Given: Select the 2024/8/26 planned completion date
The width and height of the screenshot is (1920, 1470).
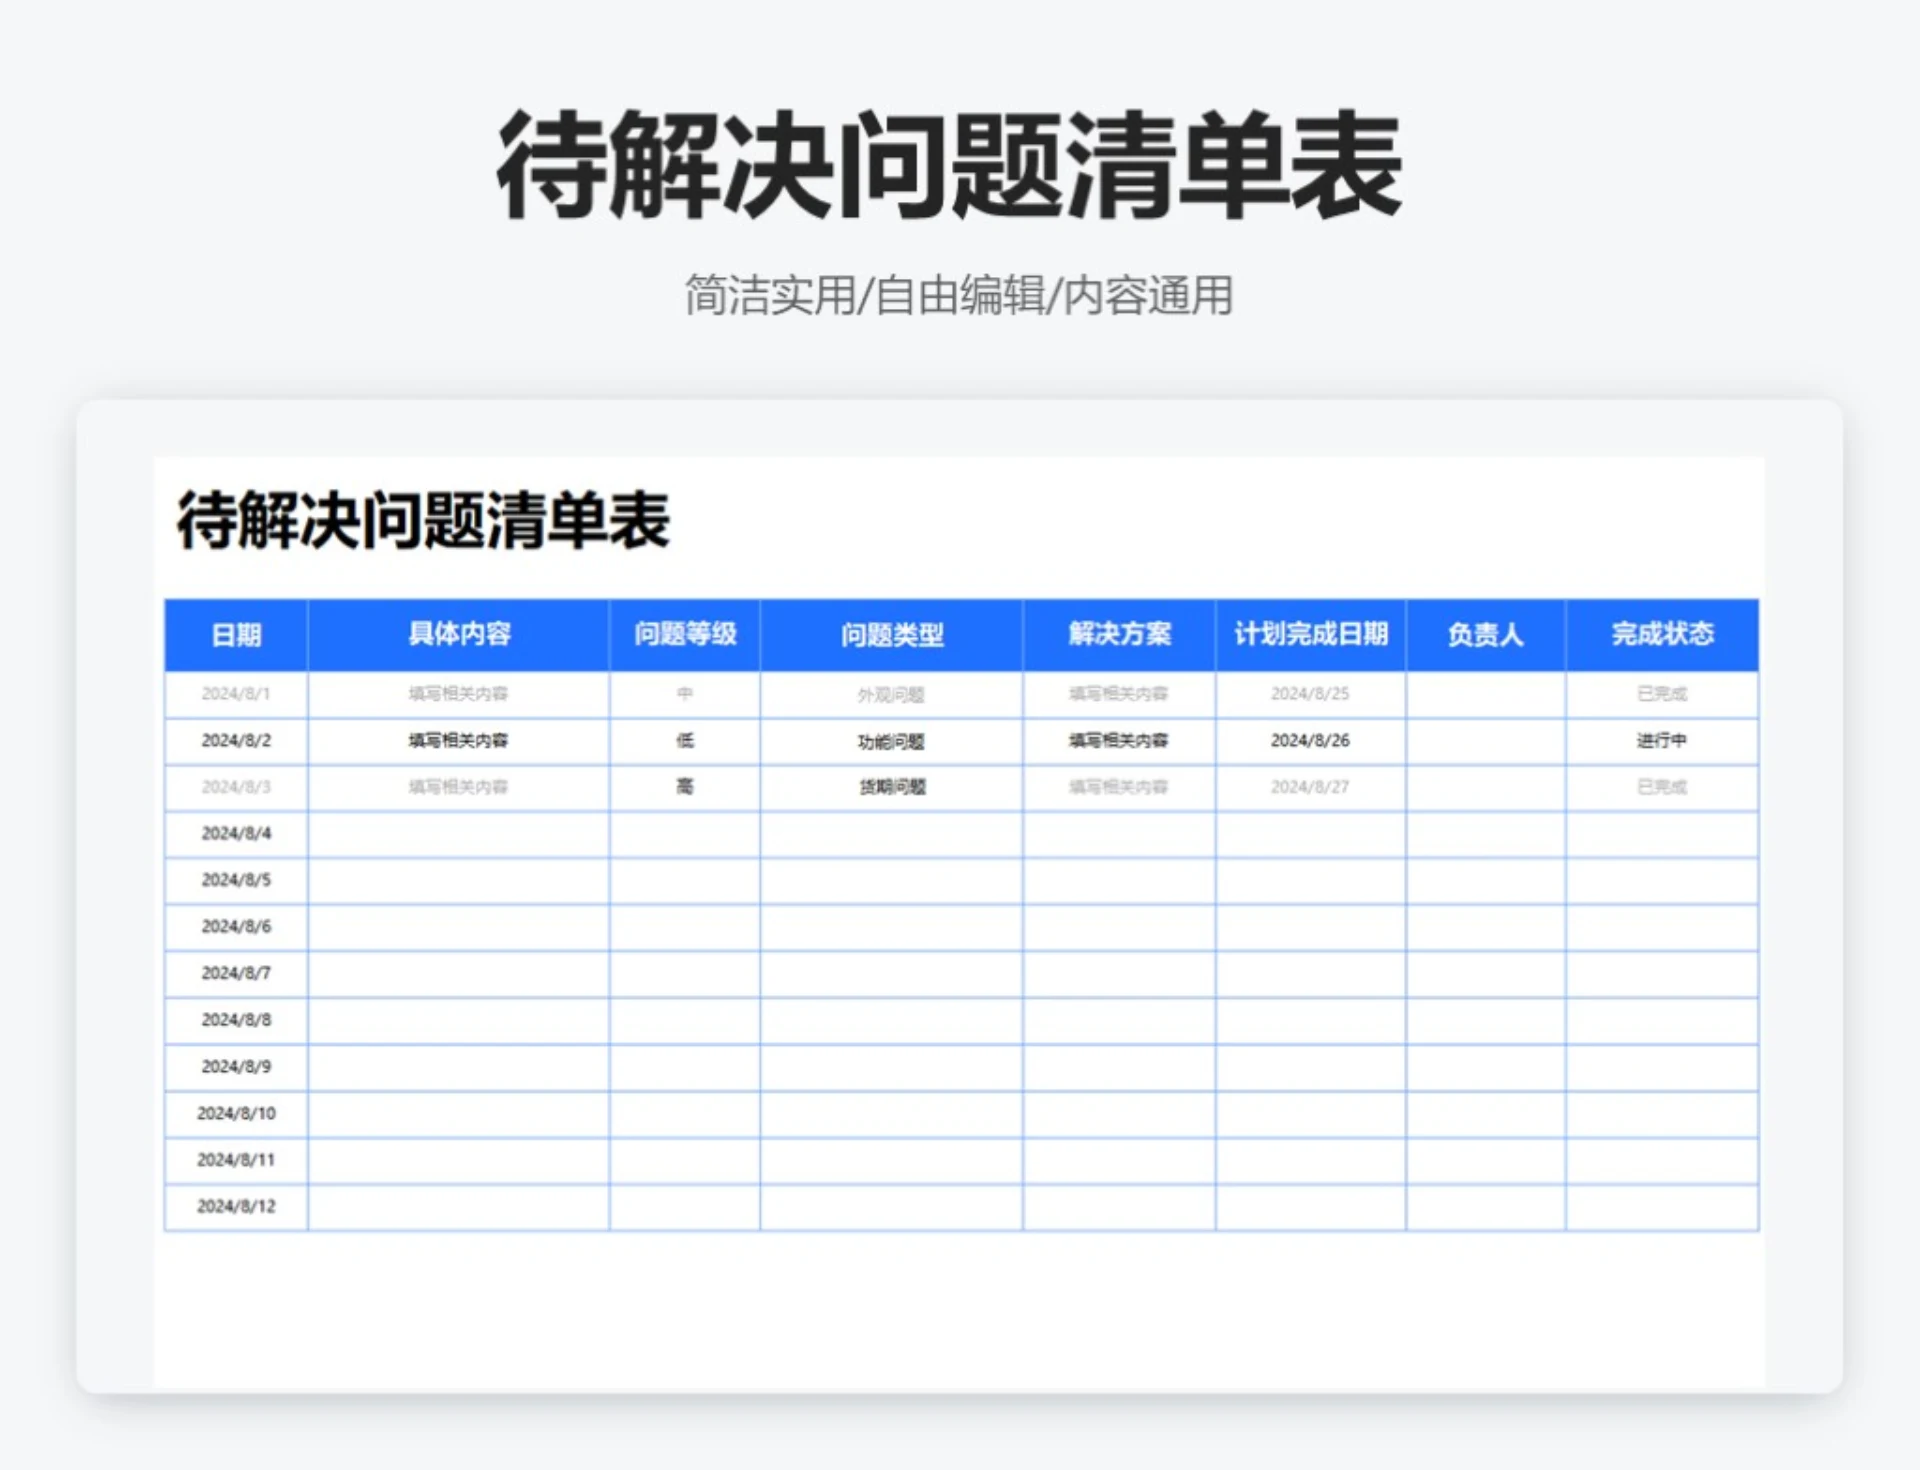Looking at the screenshot, I should (1312, 741).
